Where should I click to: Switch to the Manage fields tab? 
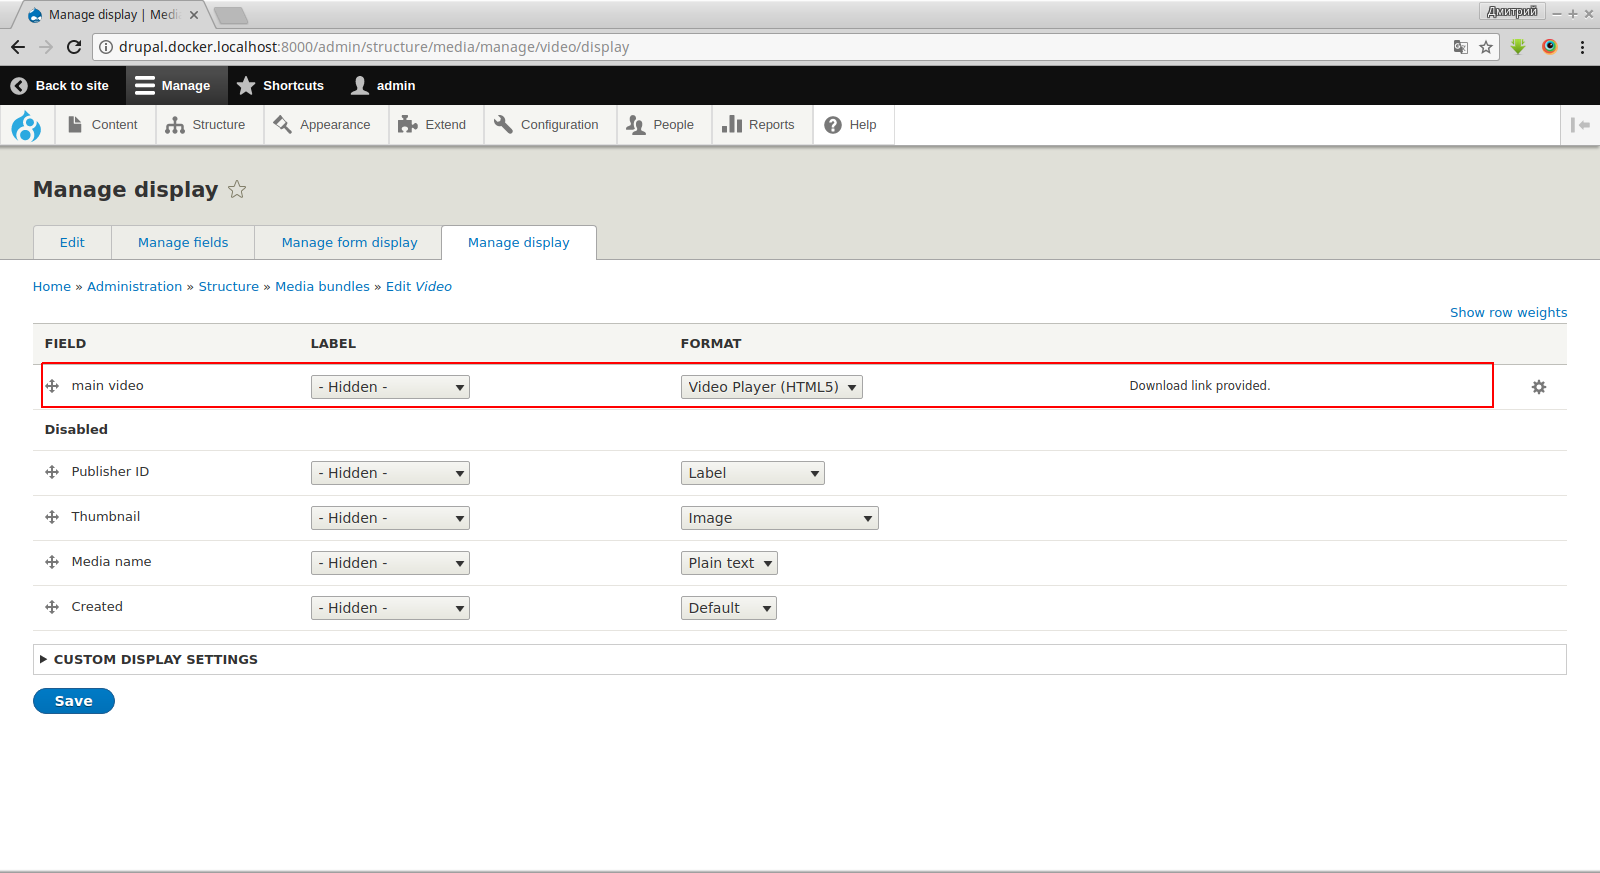pos(183,243)
